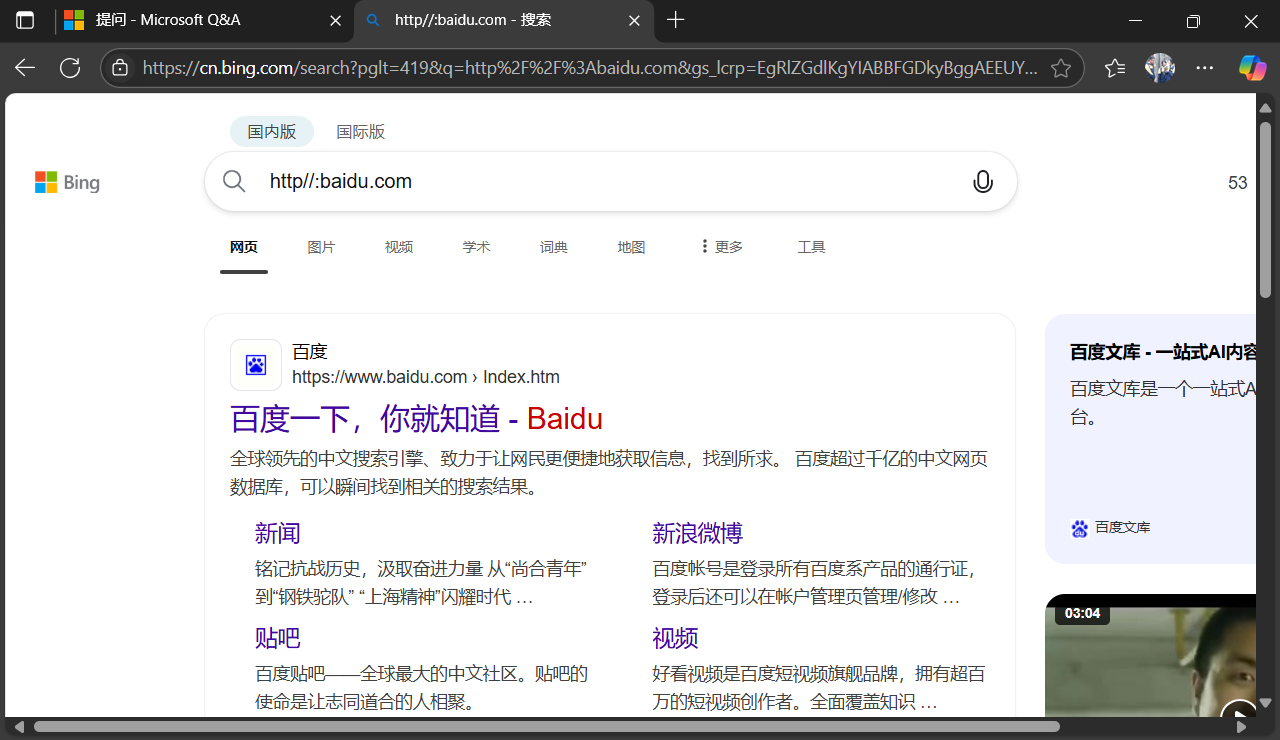
Task: Reload the page with the refresh icon
Action: [x=70, y=68]
